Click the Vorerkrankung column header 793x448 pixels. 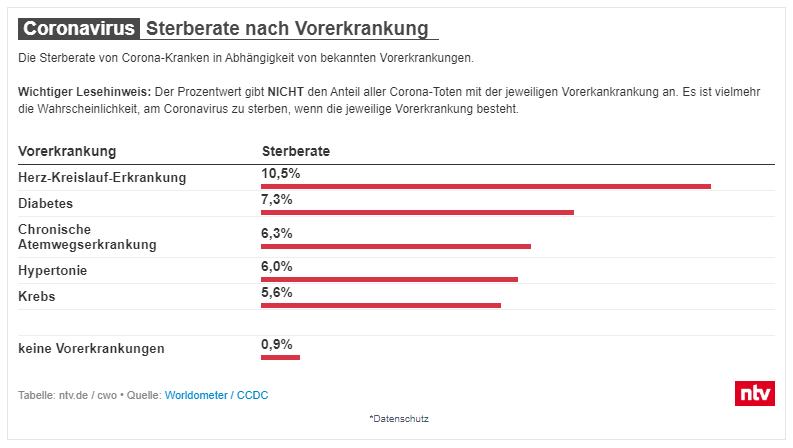click(67, 151)
